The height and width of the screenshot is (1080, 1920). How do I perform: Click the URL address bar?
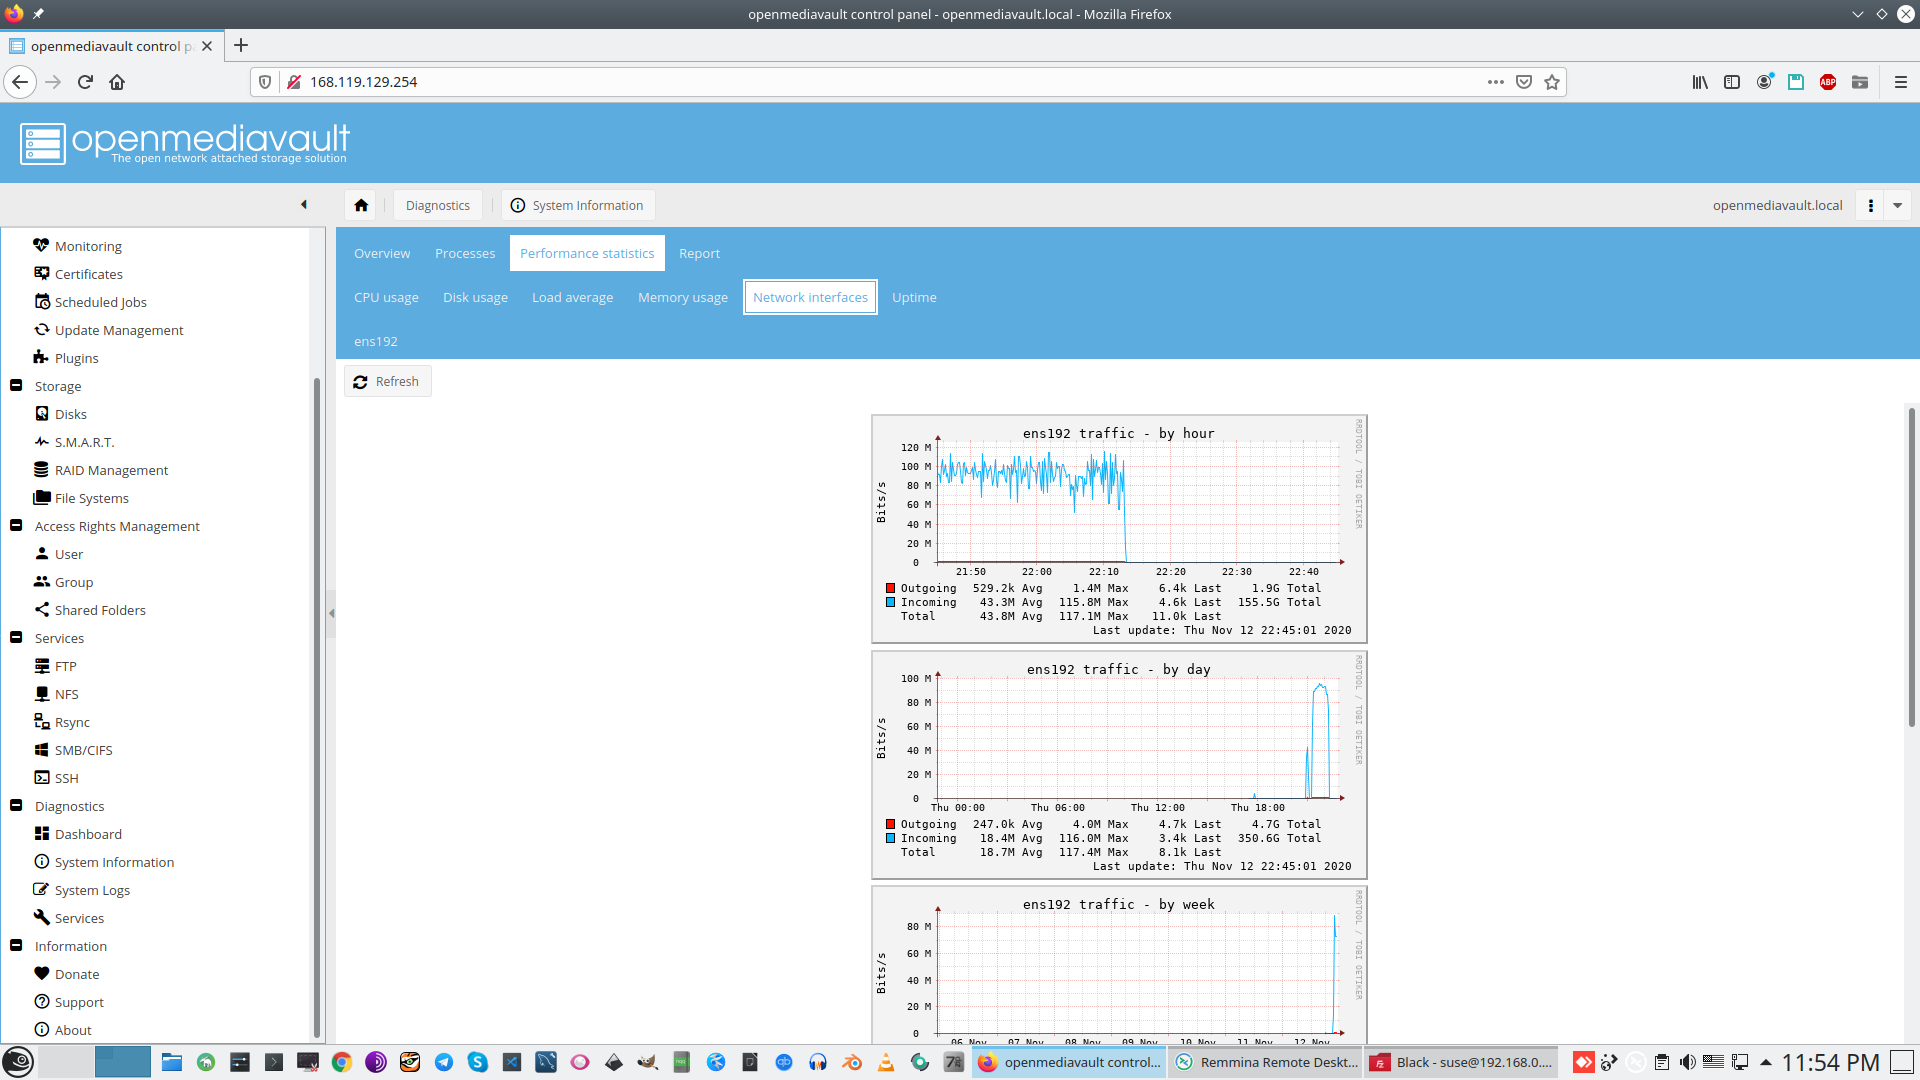(x=880, y=82)
